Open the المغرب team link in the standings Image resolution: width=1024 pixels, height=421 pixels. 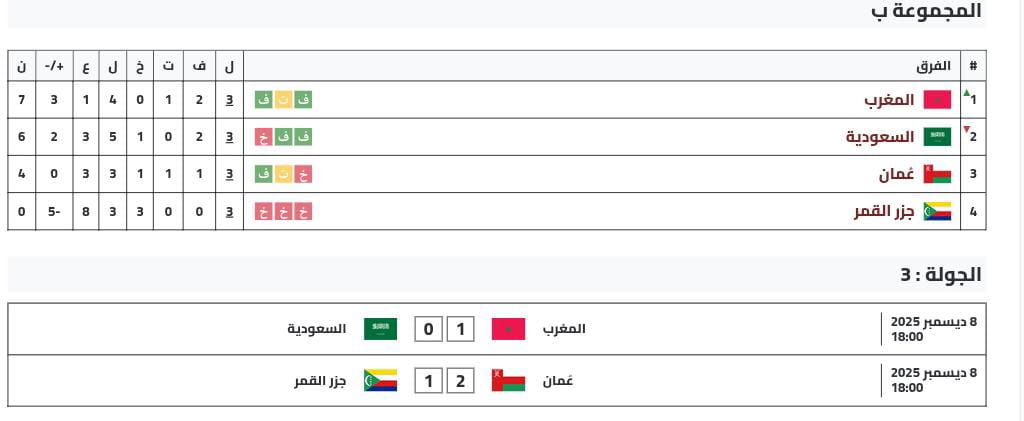coord(890,100)
